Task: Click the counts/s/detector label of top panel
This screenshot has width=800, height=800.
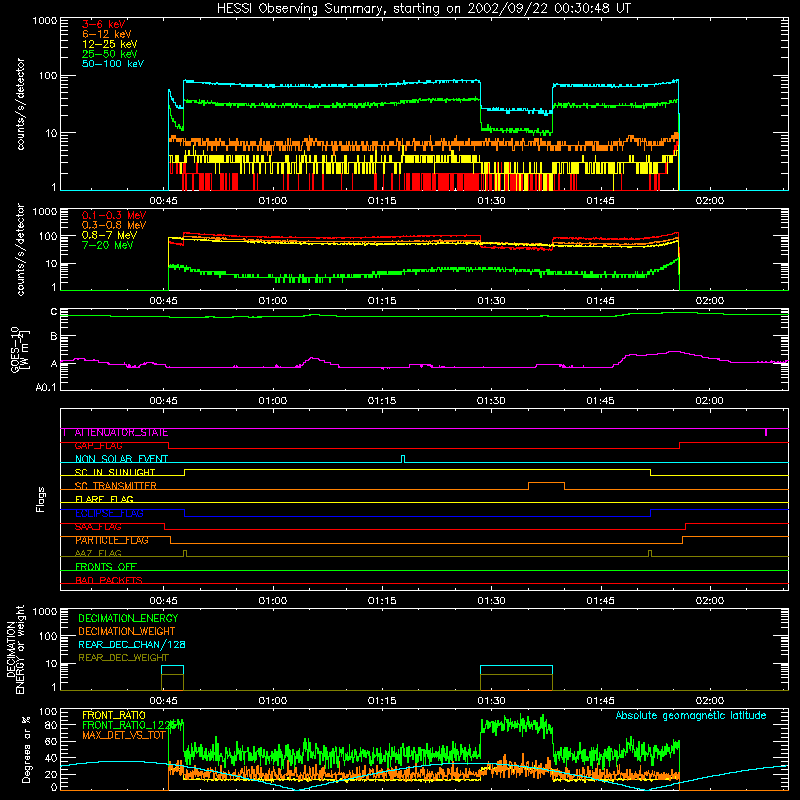Action: [x=20, y=104]
